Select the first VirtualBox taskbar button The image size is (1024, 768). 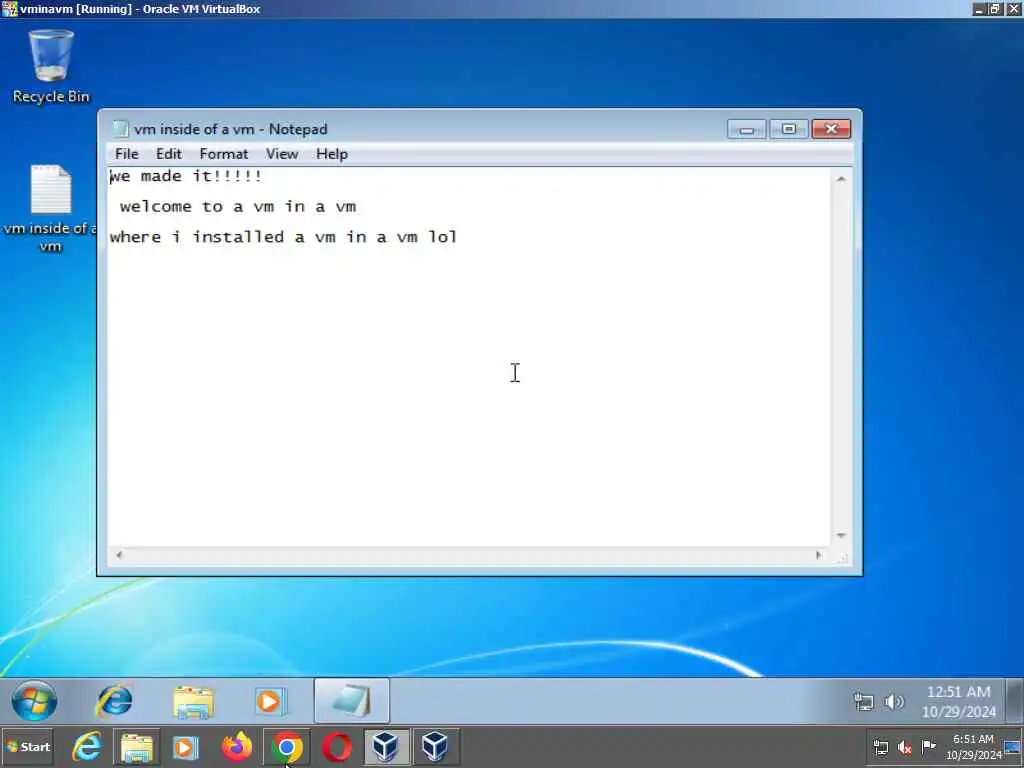coord(386,747)
